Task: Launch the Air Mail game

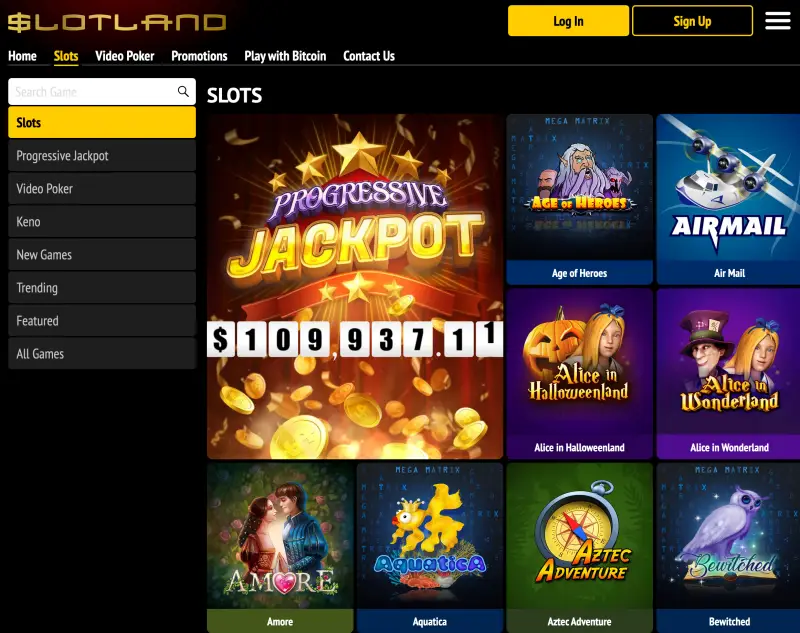Action: click(728, 199)
